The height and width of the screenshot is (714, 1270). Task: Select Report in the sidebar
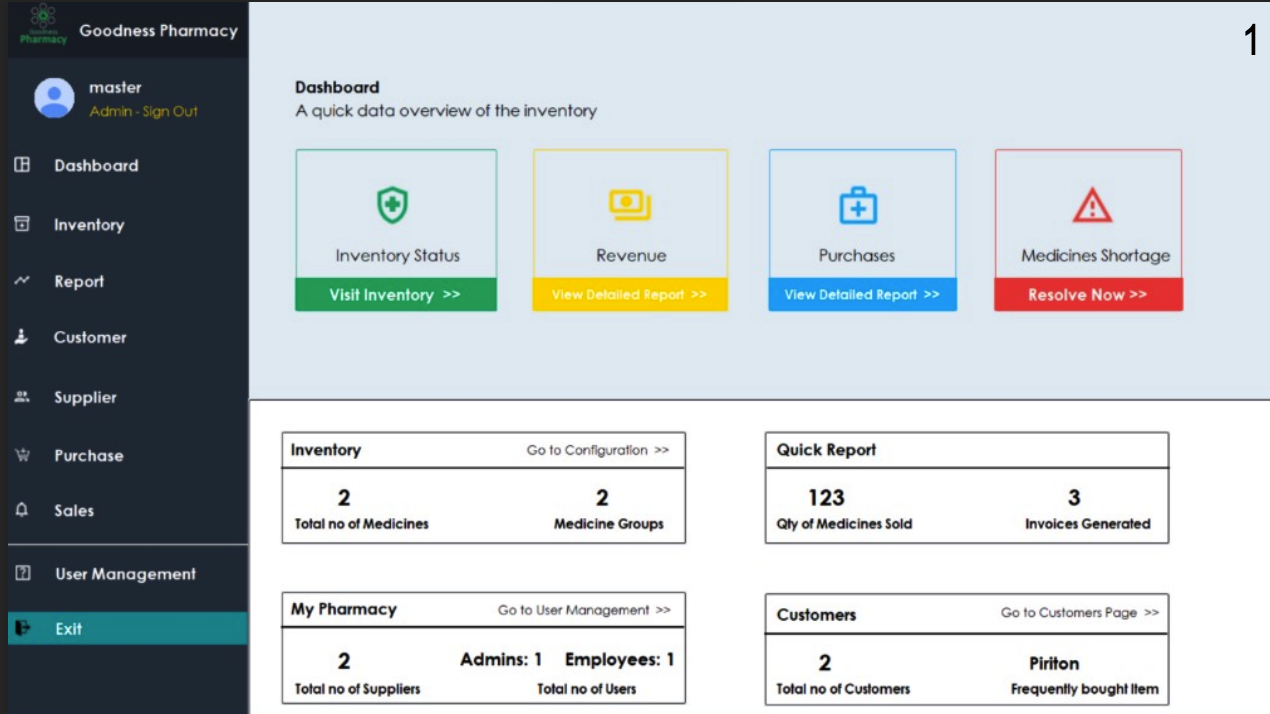[x=79, y=282]
